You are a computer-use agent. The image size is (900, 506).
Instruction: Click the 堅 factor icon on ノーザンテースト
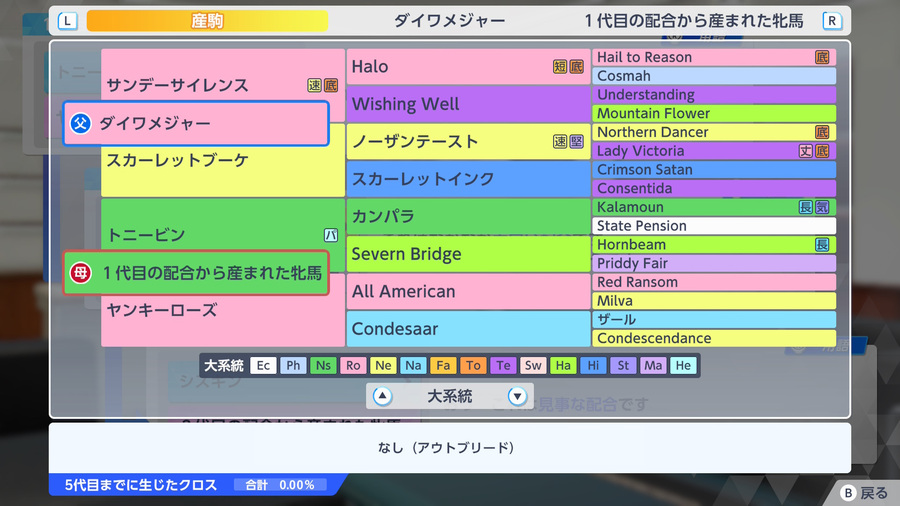click(577, 142)
